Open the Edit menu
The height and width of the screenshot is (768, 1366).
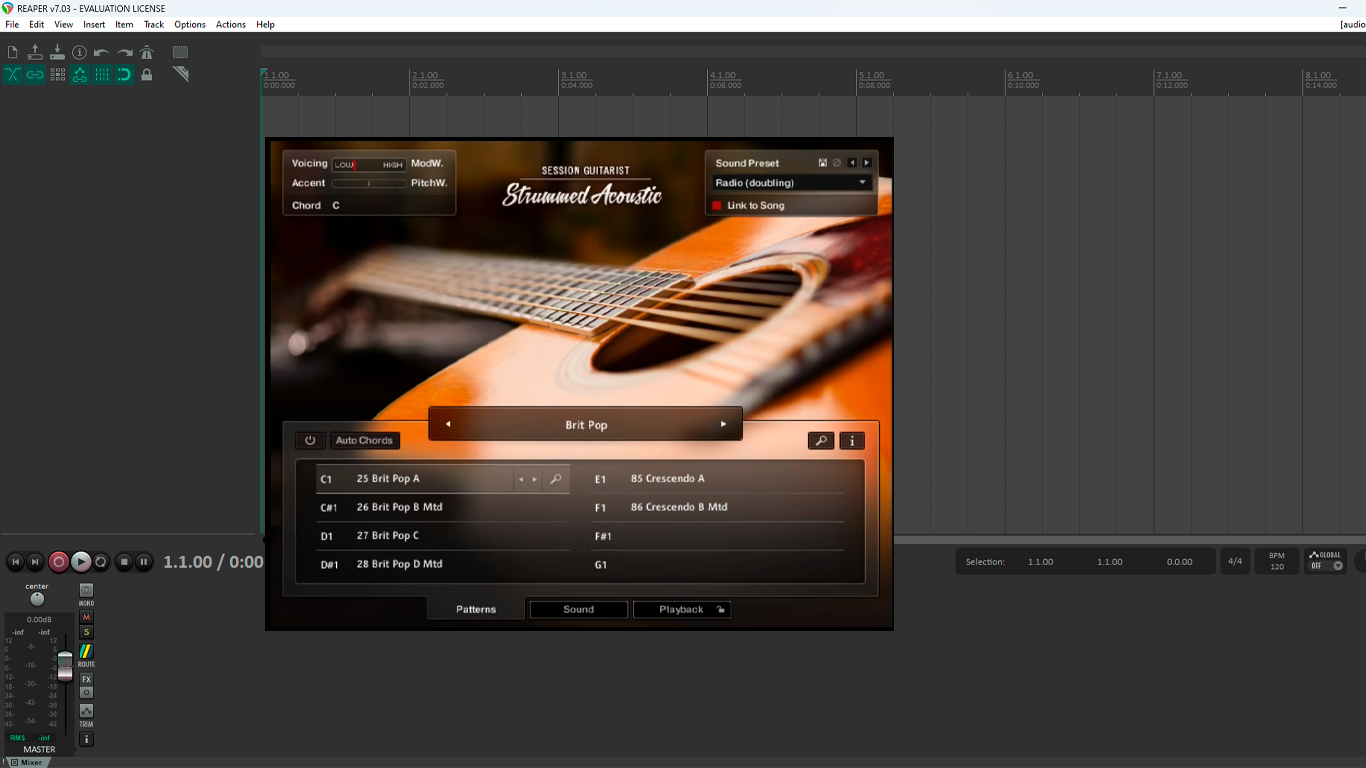coord(37,24)
